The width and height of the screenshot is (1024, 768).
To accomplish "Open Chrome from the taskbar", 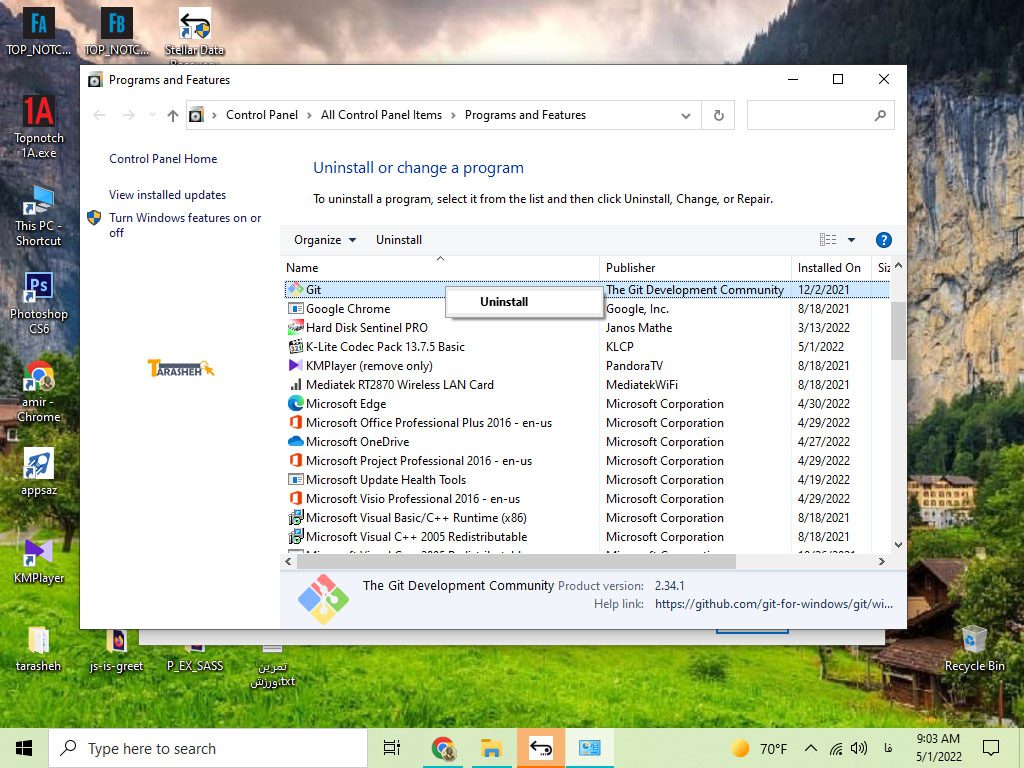I will [443, 748].
